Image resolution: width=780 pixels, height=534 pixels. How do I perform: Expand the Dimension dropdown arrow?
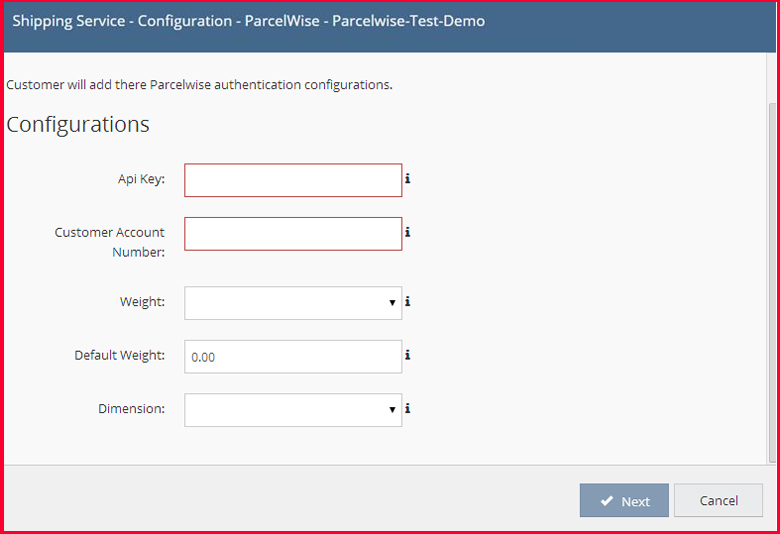click(x=392, y=410)
